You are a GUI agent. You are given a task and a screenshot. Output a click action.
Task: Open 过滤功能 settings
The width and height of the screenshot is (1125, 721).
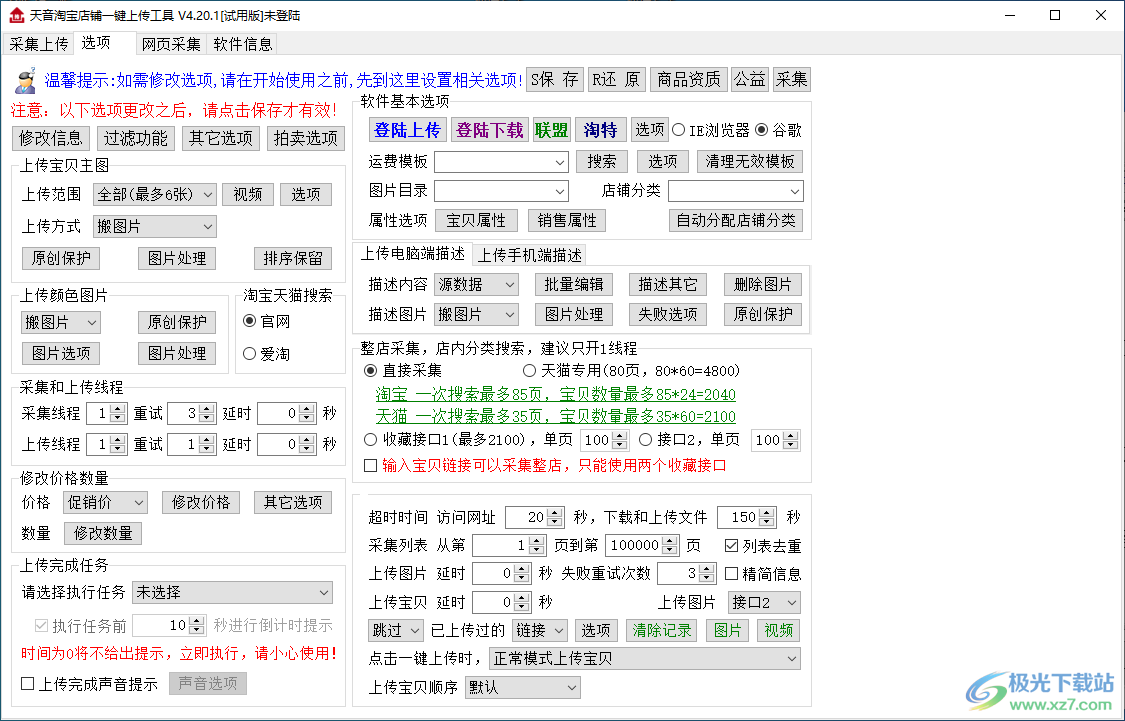[135, 138]
